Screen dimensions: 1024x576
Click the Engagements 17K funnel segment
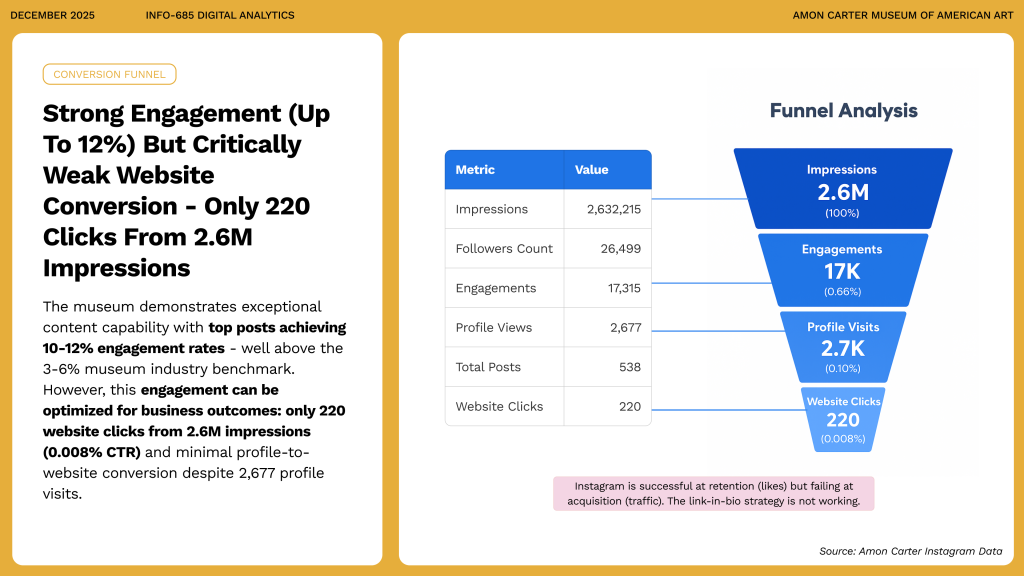pos(841,269)
